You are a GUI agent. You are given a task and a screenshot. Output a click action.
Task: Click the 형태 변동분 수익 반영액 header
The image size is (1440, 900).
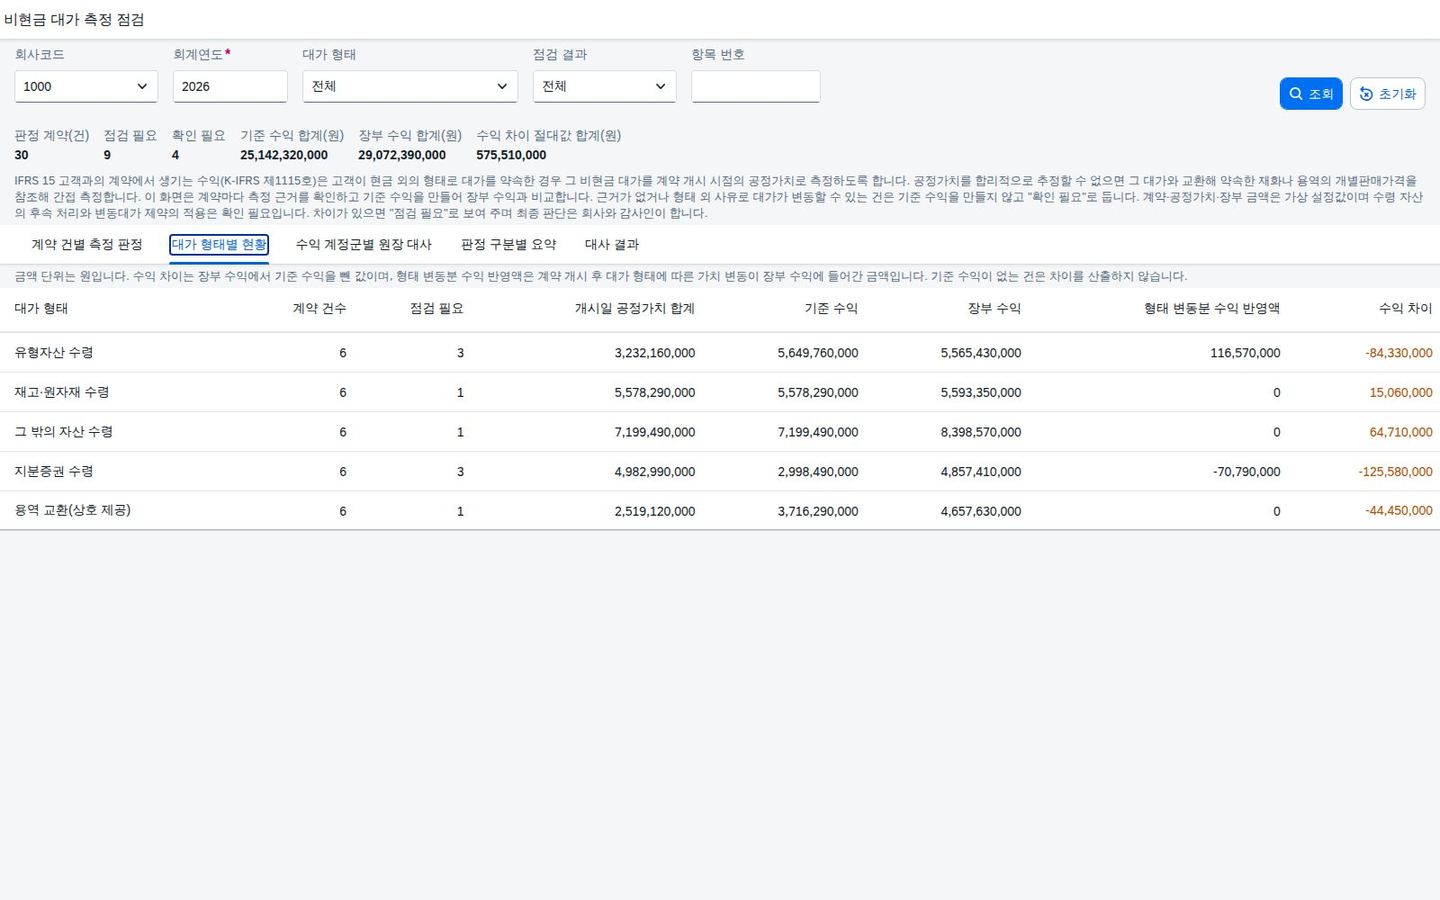point(1212,309)
